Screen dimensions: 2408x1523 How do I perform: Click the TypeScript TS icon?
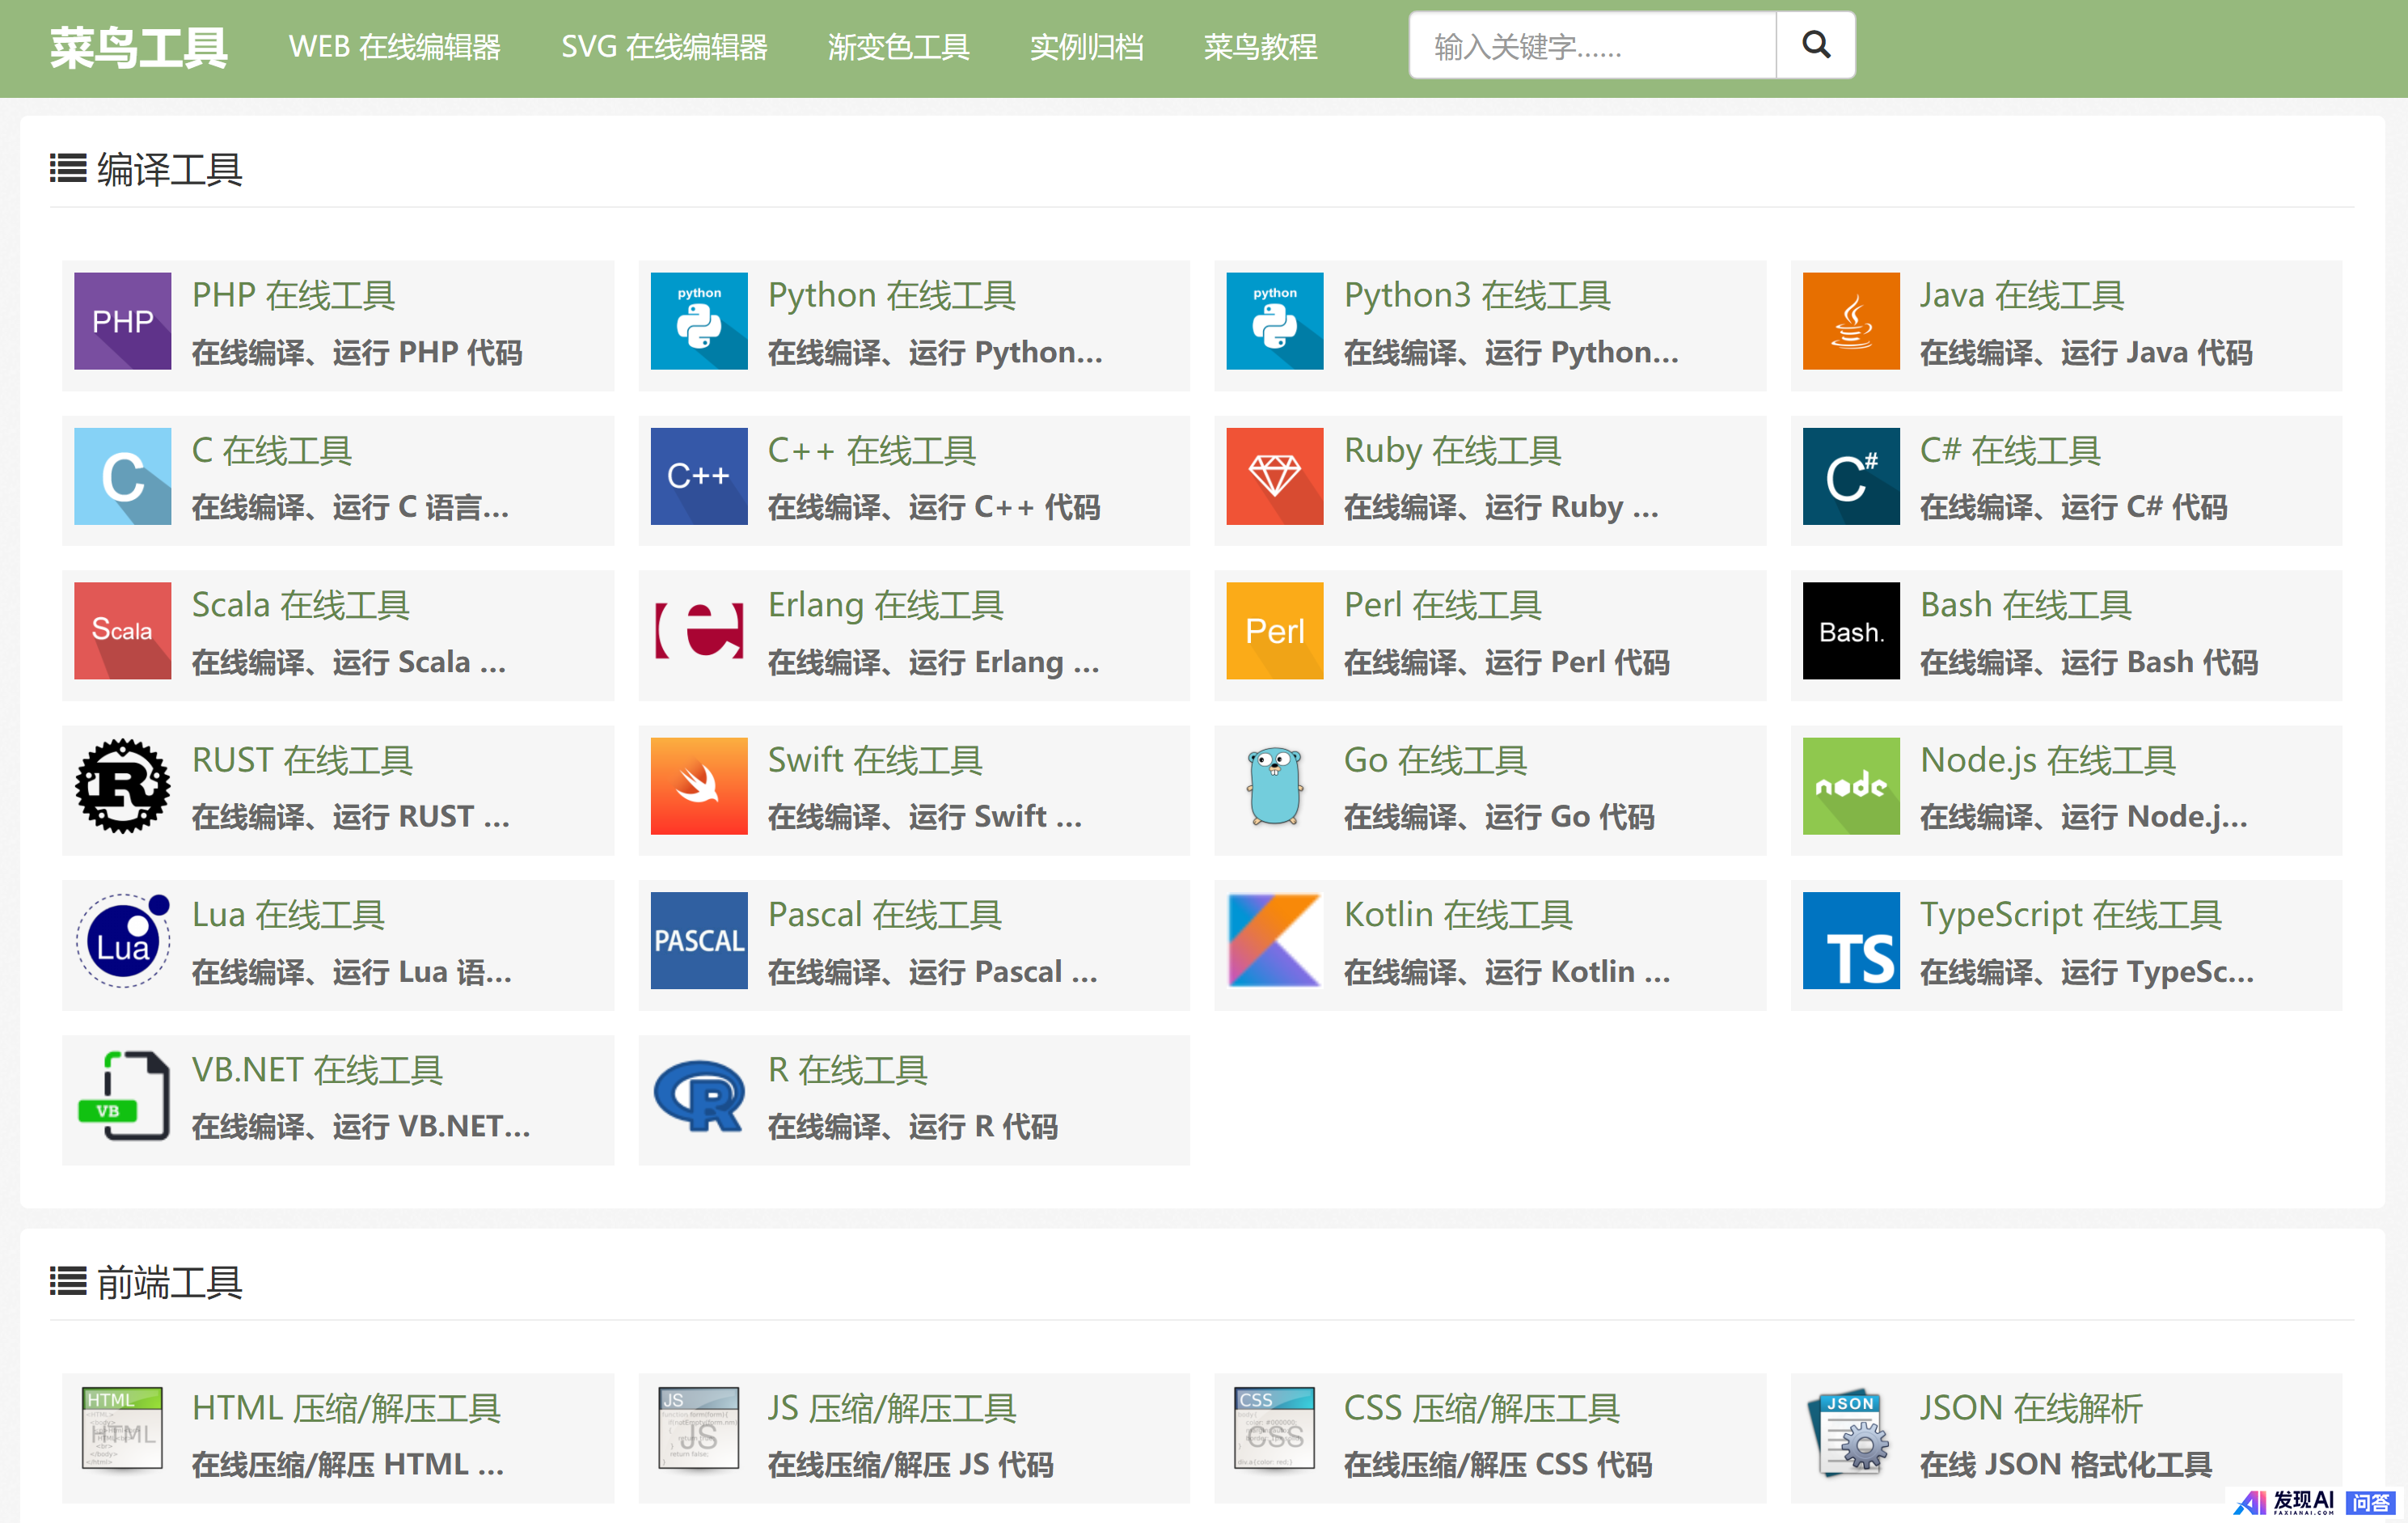coord(1850,940)
